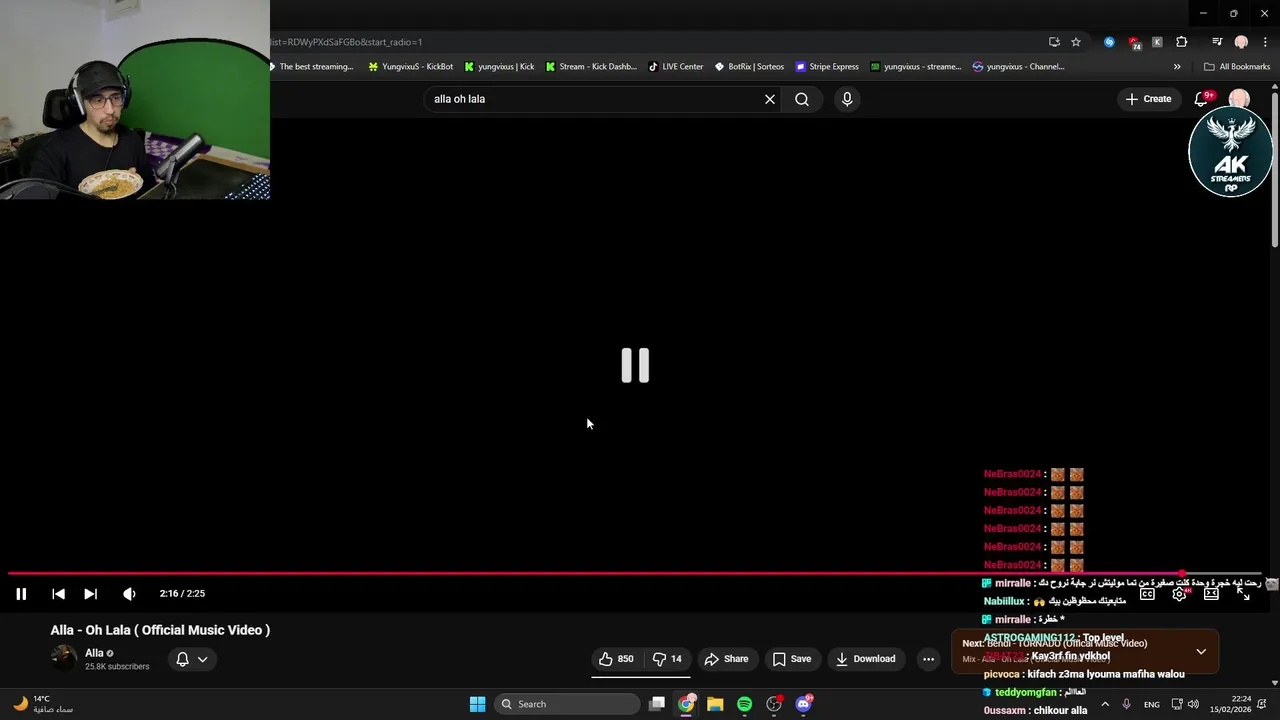Open the video player settings gear

(x=1179, y=594)
